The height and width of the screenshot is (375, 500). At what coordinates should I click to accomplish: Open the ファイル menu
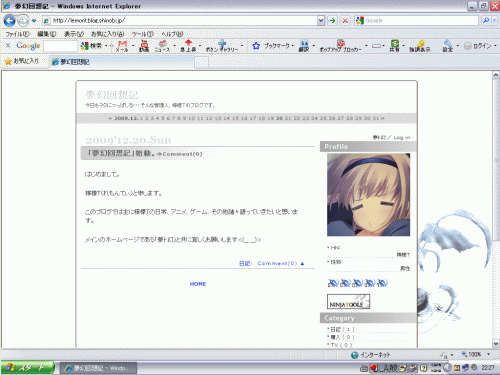[17, 34]
